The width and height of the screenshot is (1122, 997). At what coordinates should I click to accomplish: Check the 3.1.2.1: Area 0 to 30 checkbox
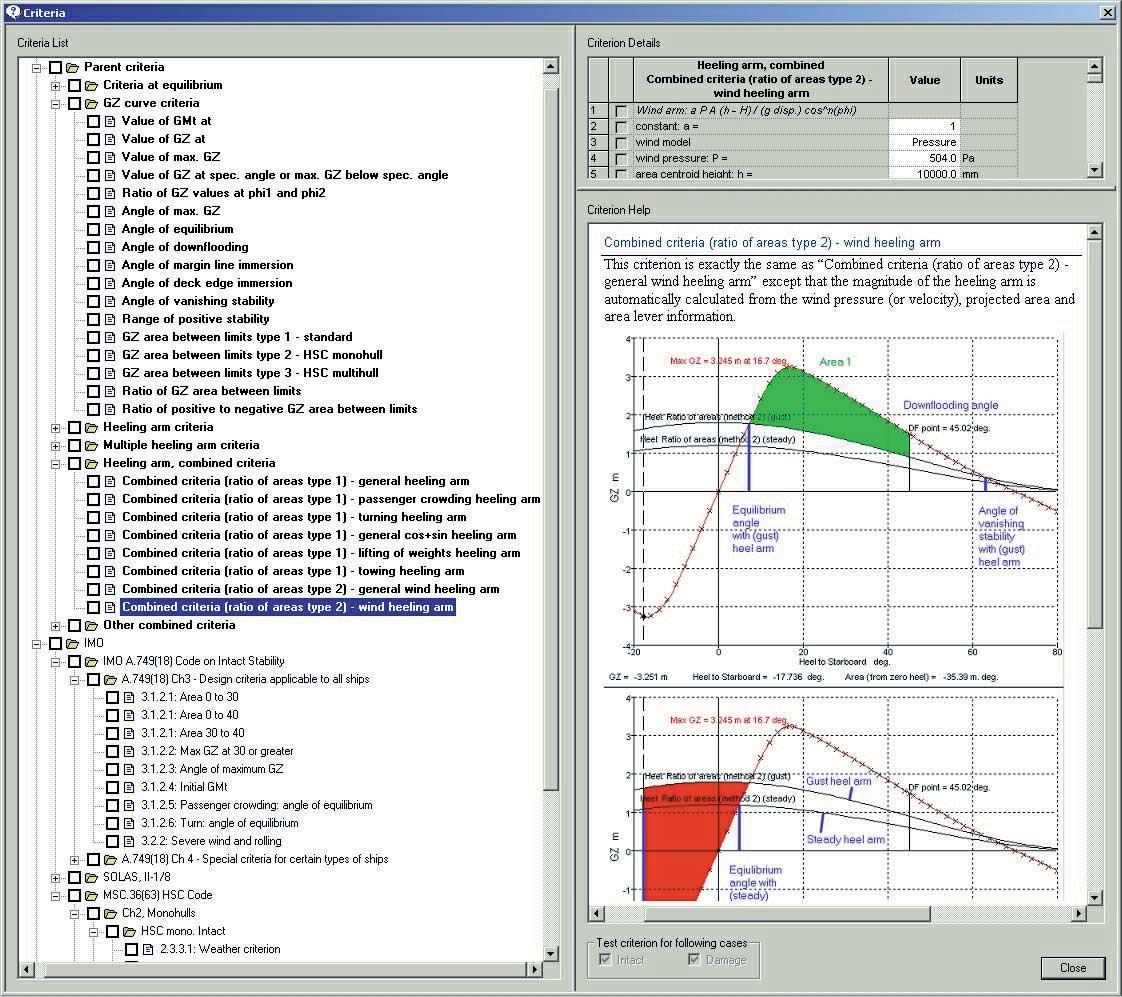tap(112, 698)
